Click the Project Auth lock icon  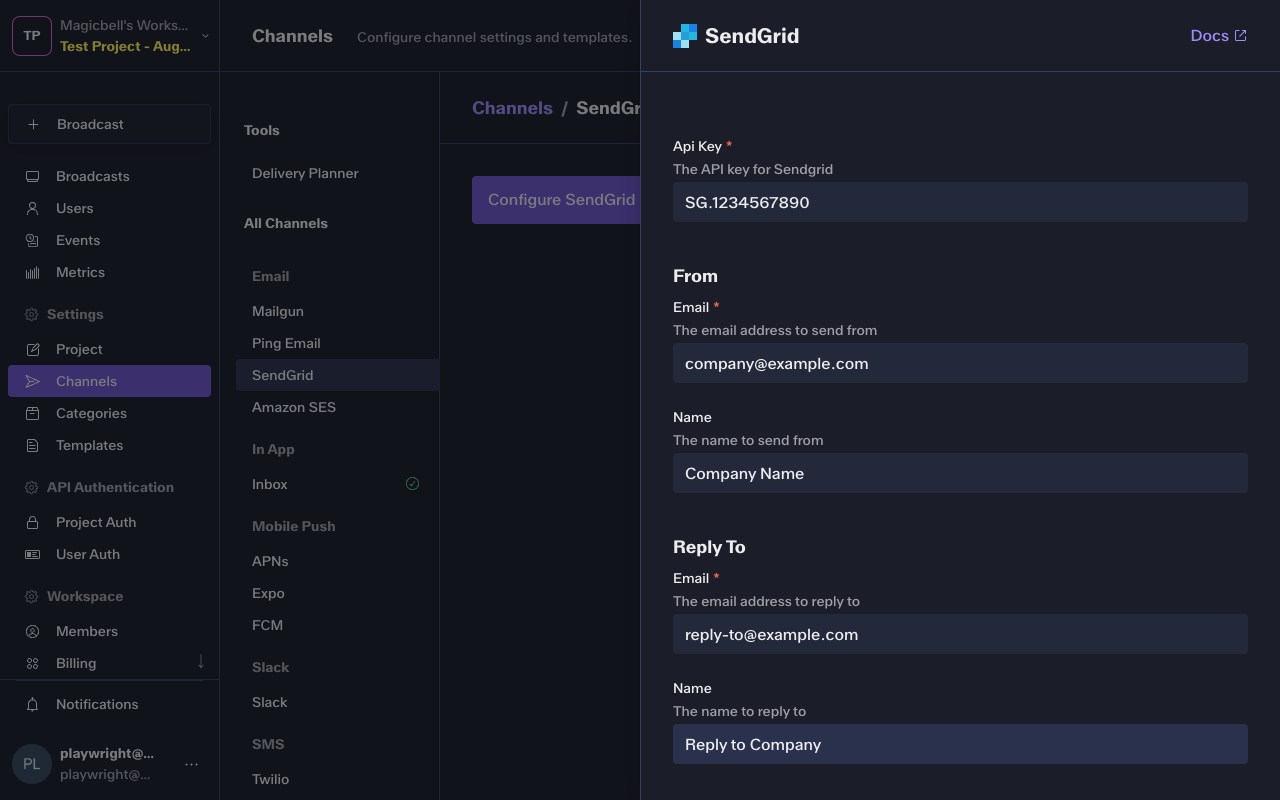pos(32,522)
